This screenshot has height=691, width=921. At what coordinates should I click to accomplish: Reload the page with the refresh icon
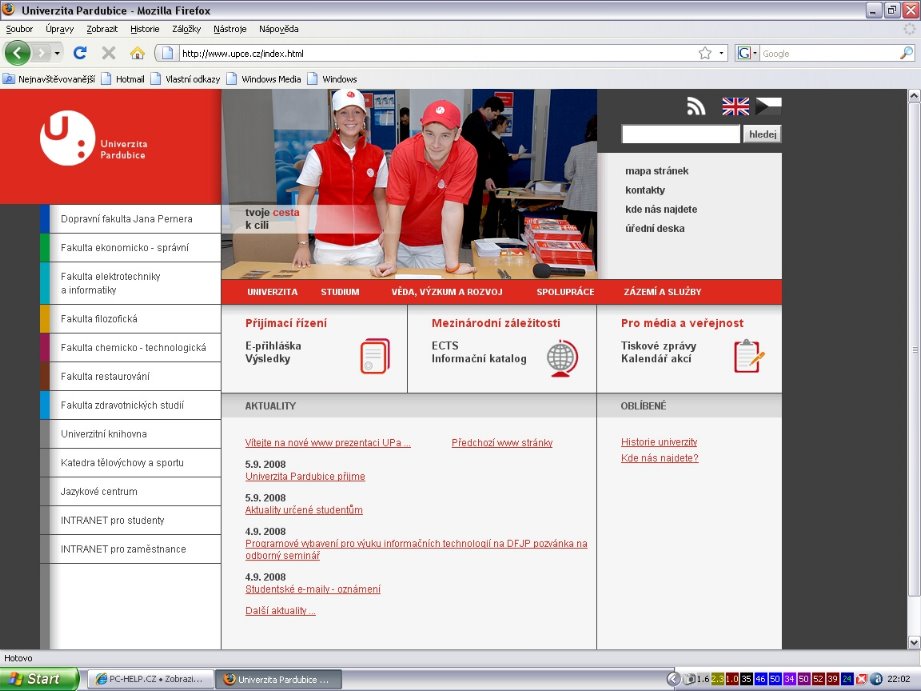(x=80, y=53)
